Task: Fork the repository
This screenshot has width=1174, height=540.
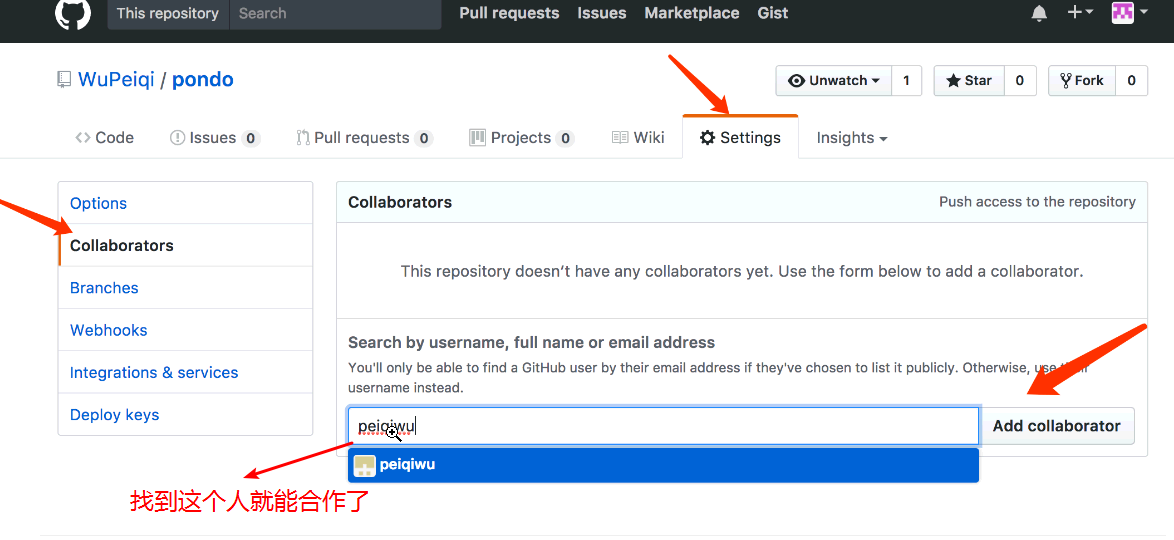Action: (x=1082, y=81)
